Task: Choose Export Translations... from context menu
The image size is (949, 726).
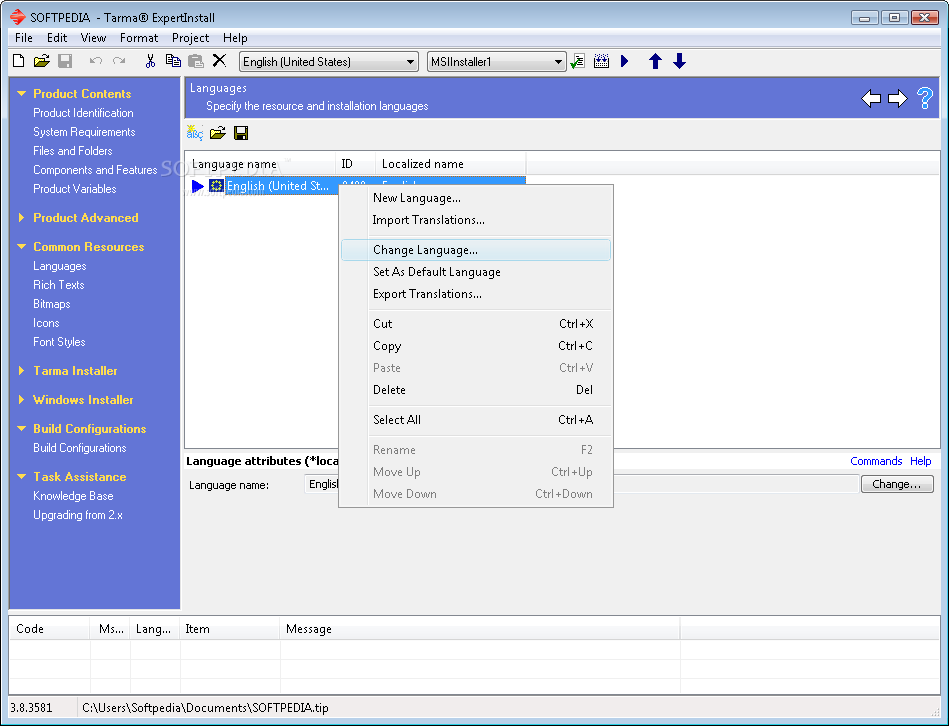Action: (x=476, y=293)
